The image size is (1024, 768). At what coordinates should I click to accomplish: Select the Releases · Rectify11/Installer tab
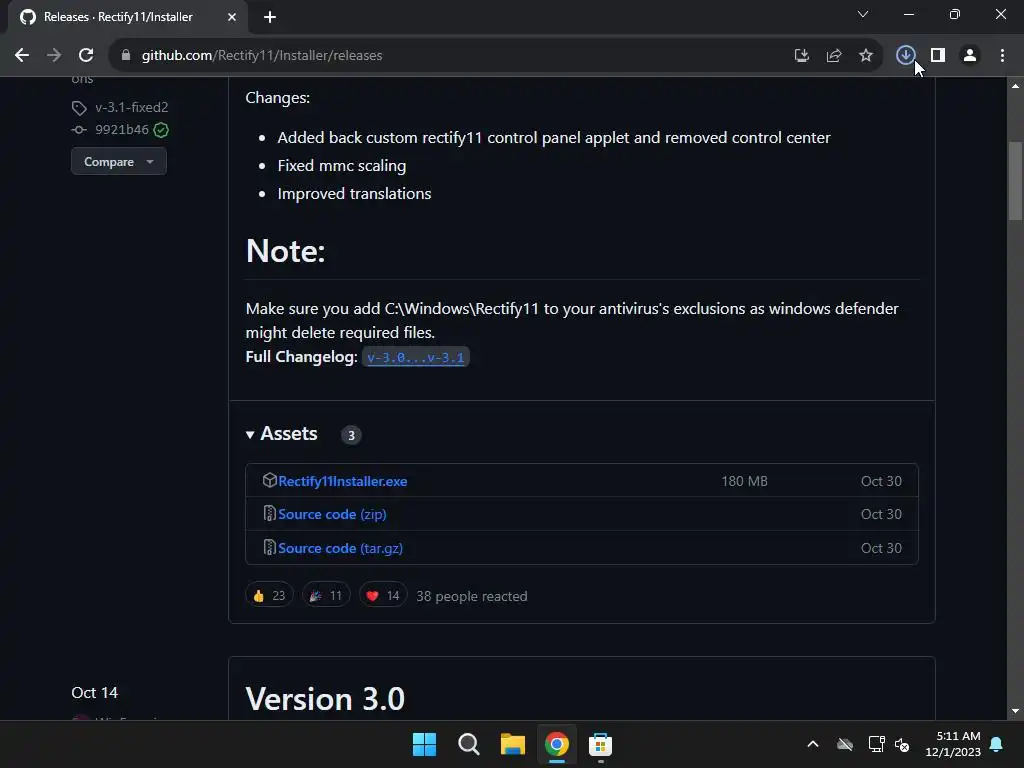[128, 17]
